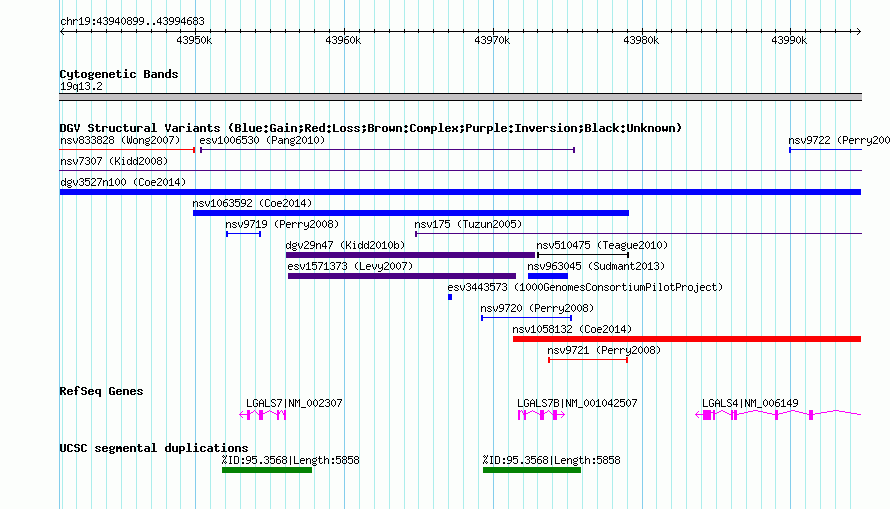Click the LGALS7B|NM_001042507 gene label
The image size is (890, 509).
577,403
